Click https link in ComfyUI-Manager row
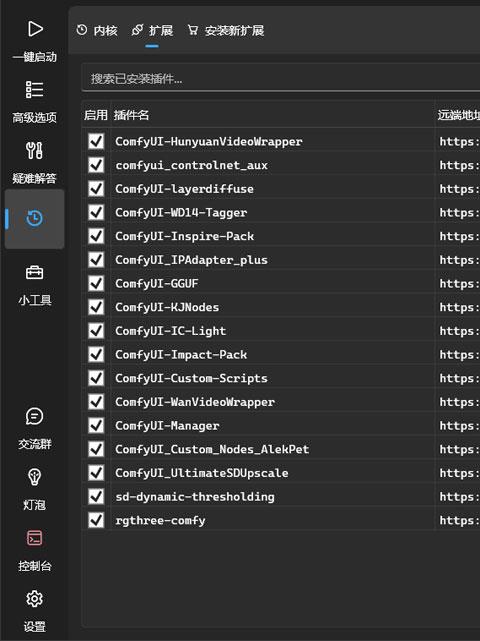480x641 pixels. tap(459, 426)
